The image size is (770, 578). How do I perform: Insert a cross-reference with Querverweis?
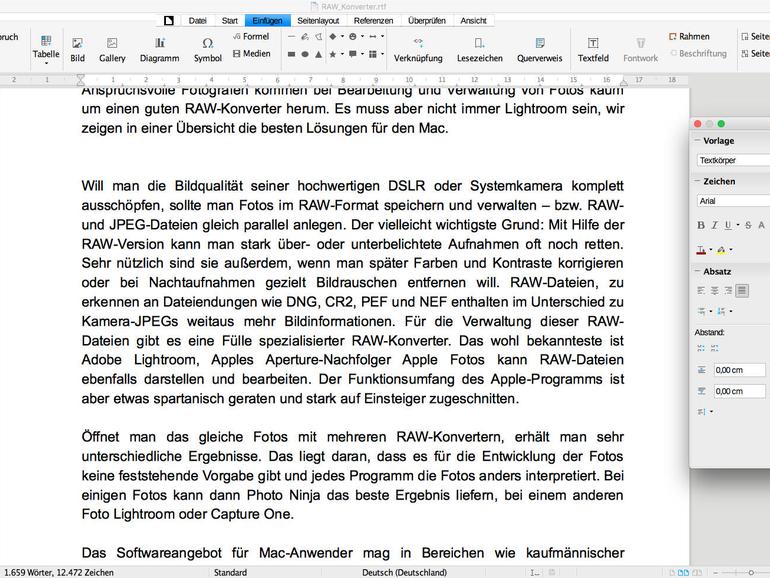click(539, 50)
